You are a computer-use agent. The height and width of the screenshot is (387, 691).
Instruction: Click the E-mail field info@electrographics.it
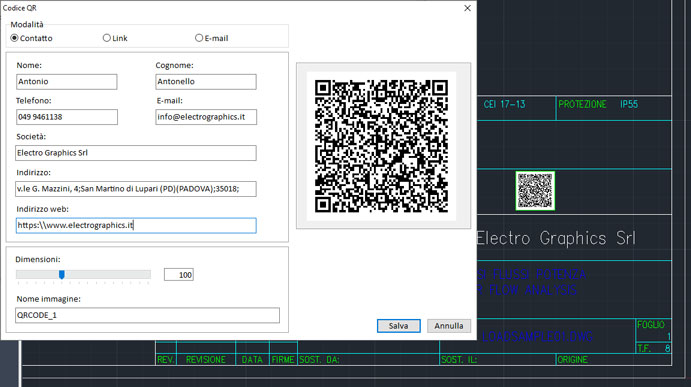pos(206,117)
